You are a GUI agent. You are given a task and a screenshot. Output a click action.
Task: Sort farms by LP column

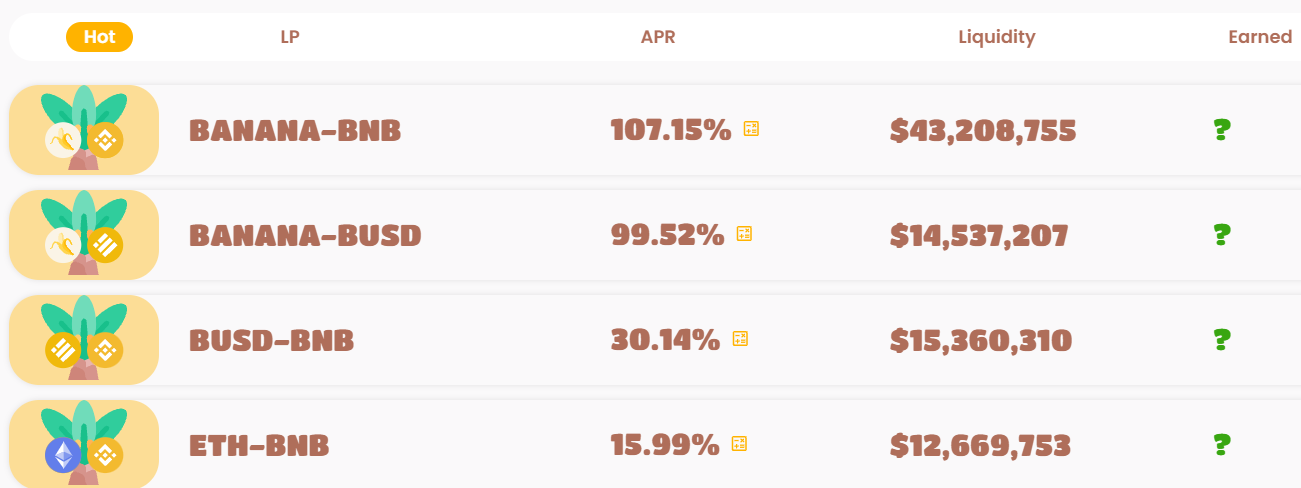point(290,37)
